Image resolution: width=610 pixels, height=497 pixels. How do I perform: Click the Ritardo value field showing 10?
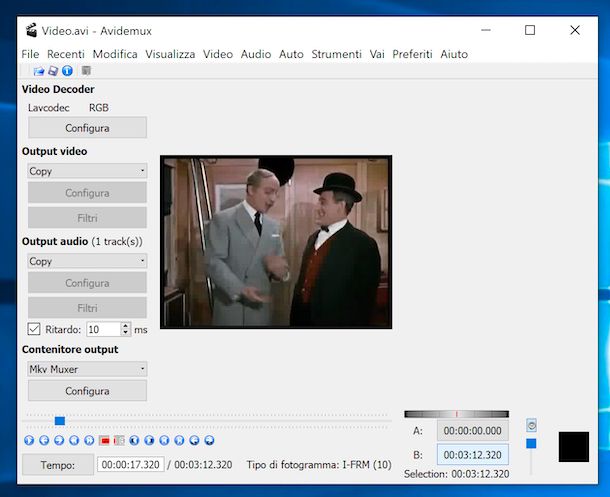tap(103, 329)
